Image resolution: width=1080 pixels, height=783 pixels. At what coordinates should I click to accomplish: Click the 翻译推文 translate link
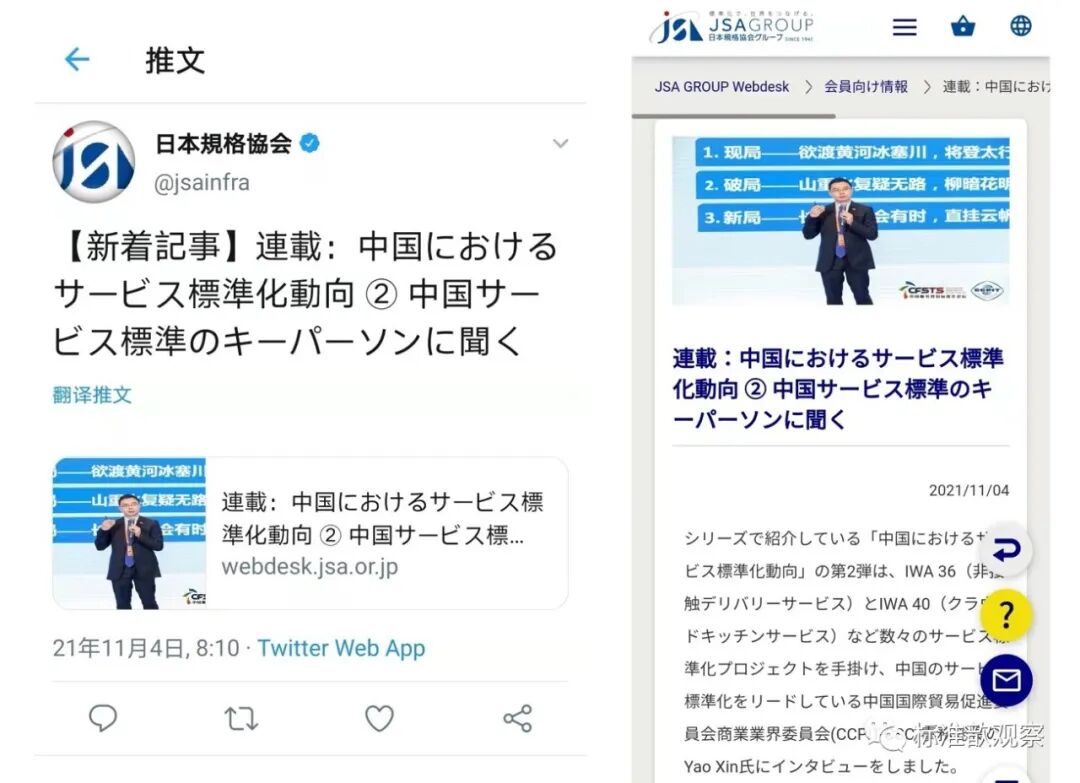tap(92, 395)
